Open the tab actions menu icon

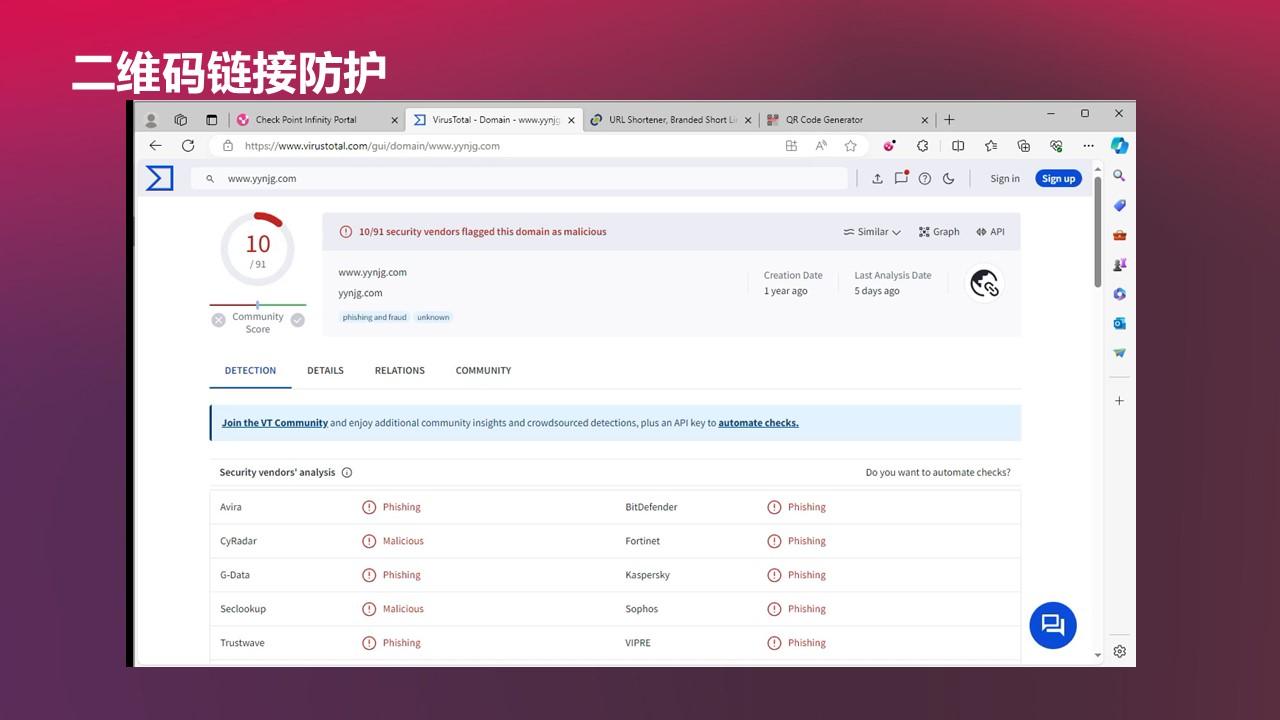[211, 120]
